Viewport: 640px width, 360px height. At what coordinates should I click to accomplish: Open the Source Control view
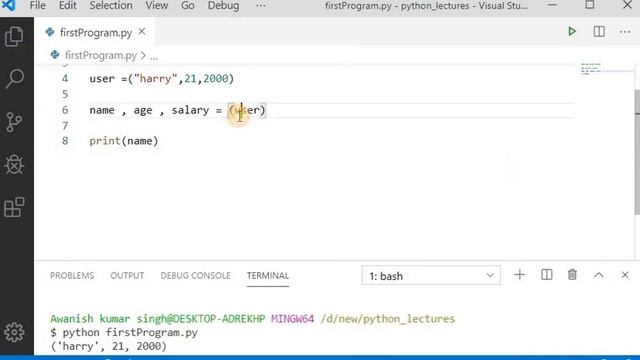point(14,122)
